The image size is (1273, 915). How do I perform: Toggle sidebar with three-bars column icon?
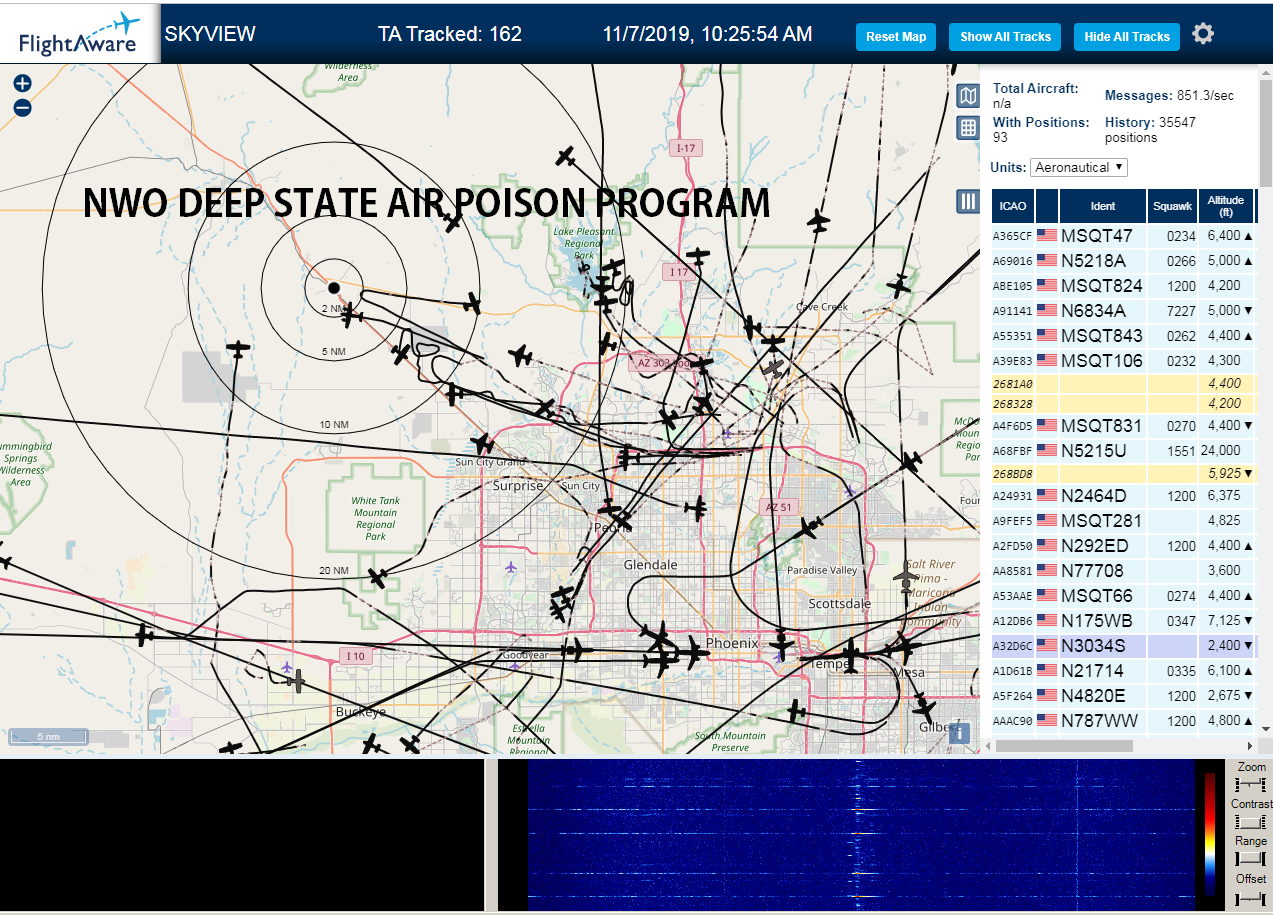968,201
